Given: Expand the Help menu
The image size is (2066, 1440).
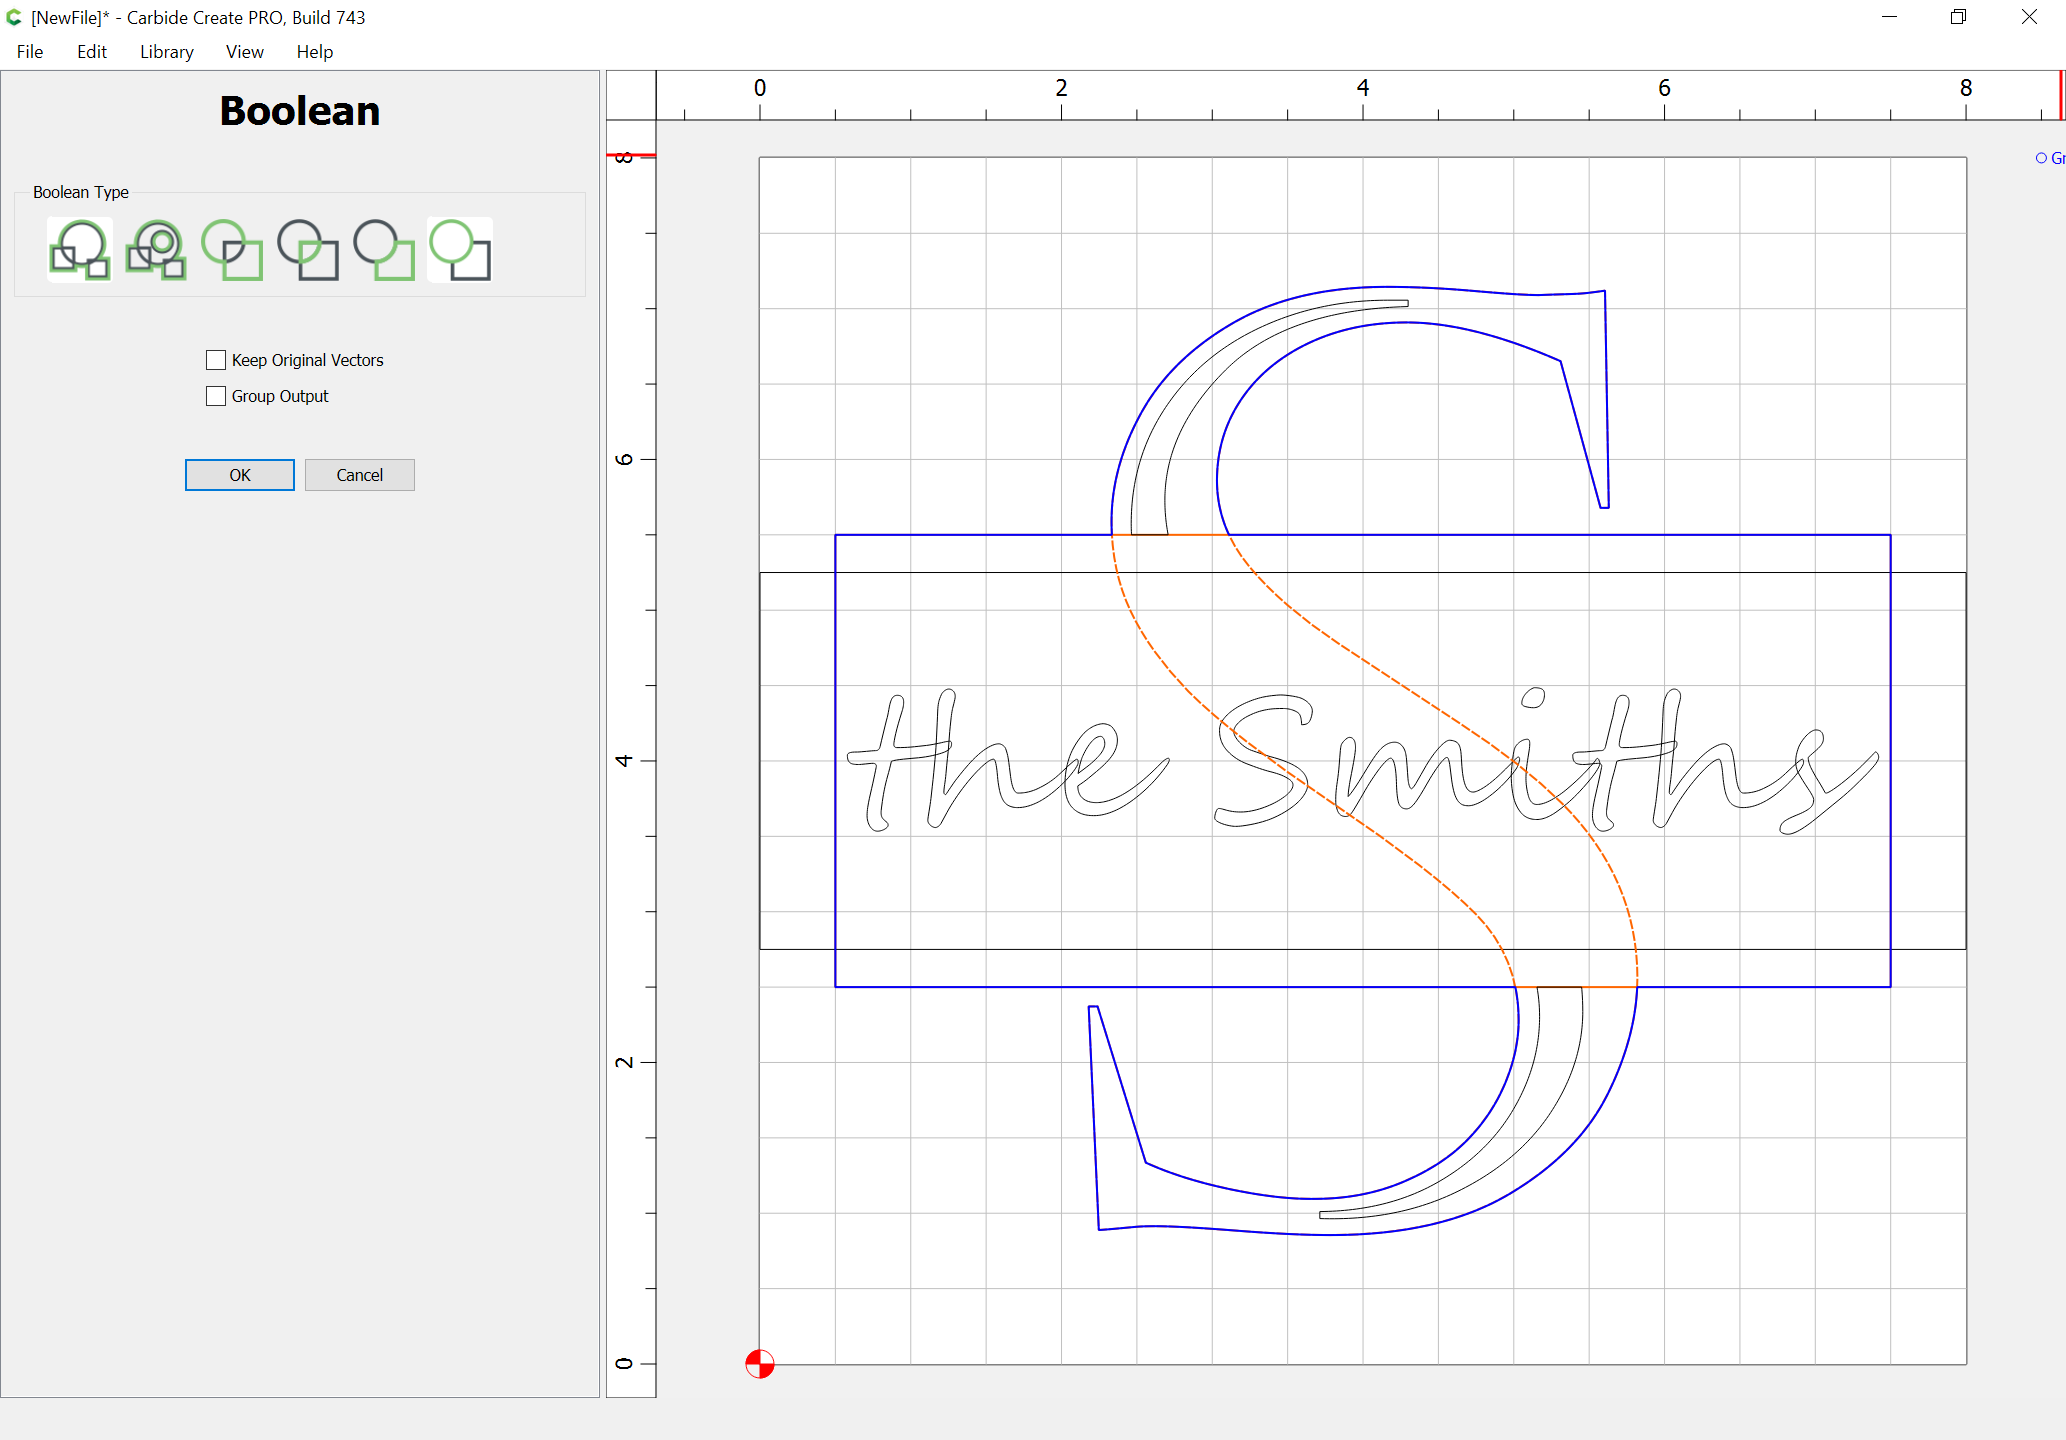Looking at the screenshot, I should 314,52.
